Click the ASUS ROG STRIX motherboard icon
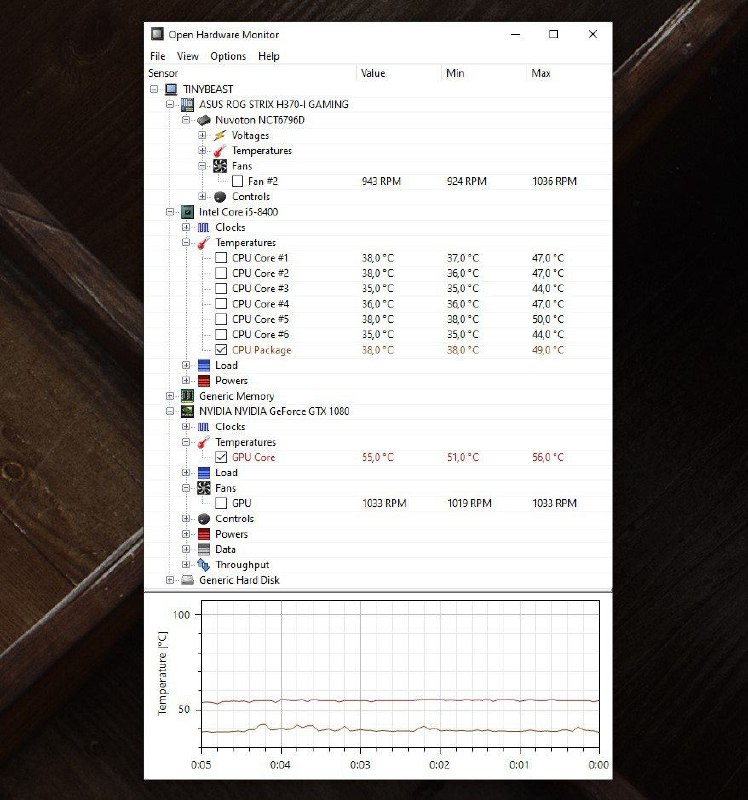 coord(187,105)
